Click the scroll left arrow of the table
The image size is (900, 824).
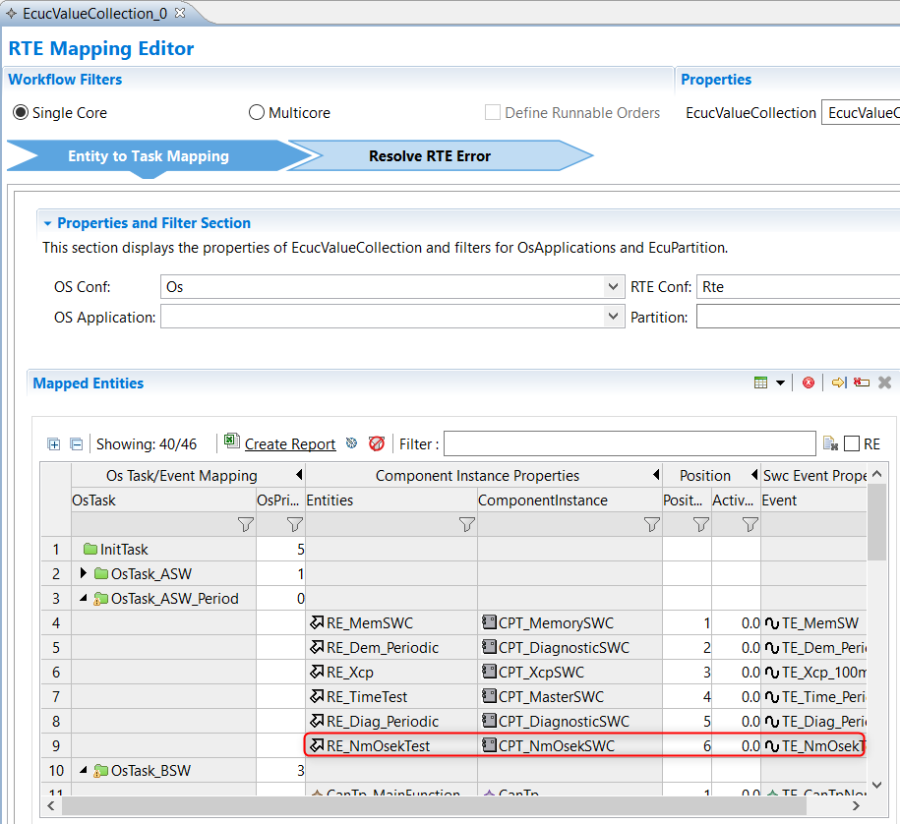click(x=51, y=806)
